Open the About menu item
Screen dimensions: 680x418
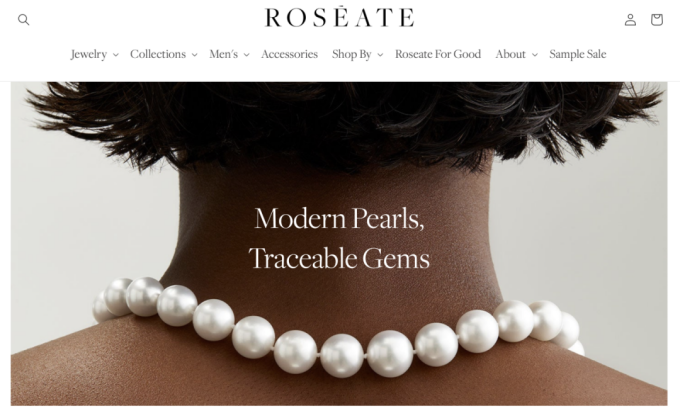click(510, 54)
